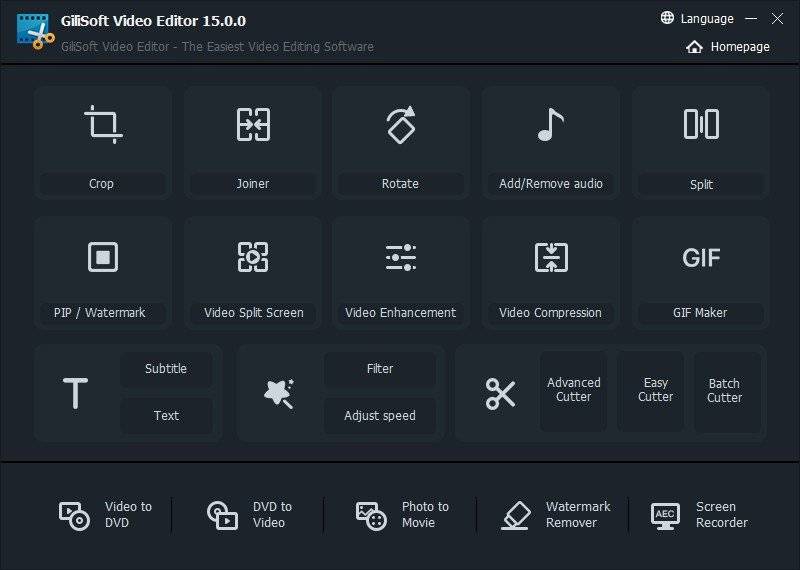Click the Photo to Movie text

pyautogui.click(x=425, y=514)
